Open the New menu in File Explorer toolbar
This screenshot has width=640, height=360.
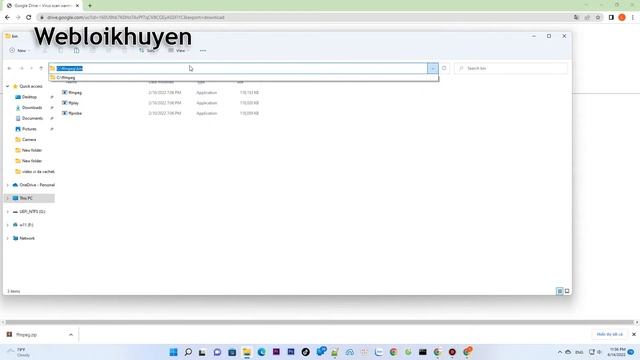click(19, 50)
